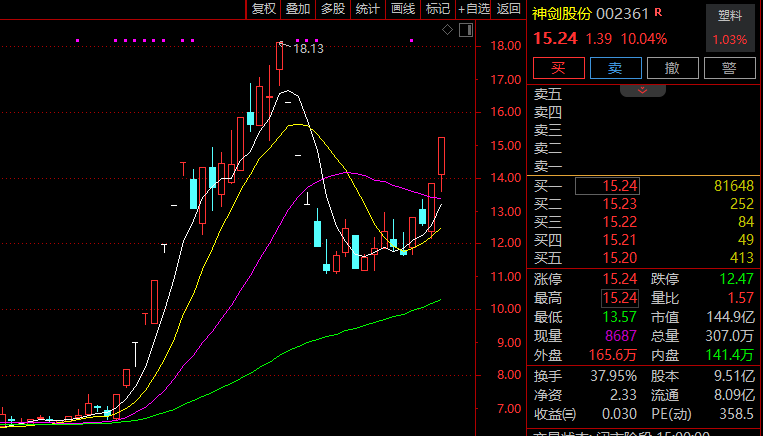Click the 标记 mark tool

coord(437,9)
